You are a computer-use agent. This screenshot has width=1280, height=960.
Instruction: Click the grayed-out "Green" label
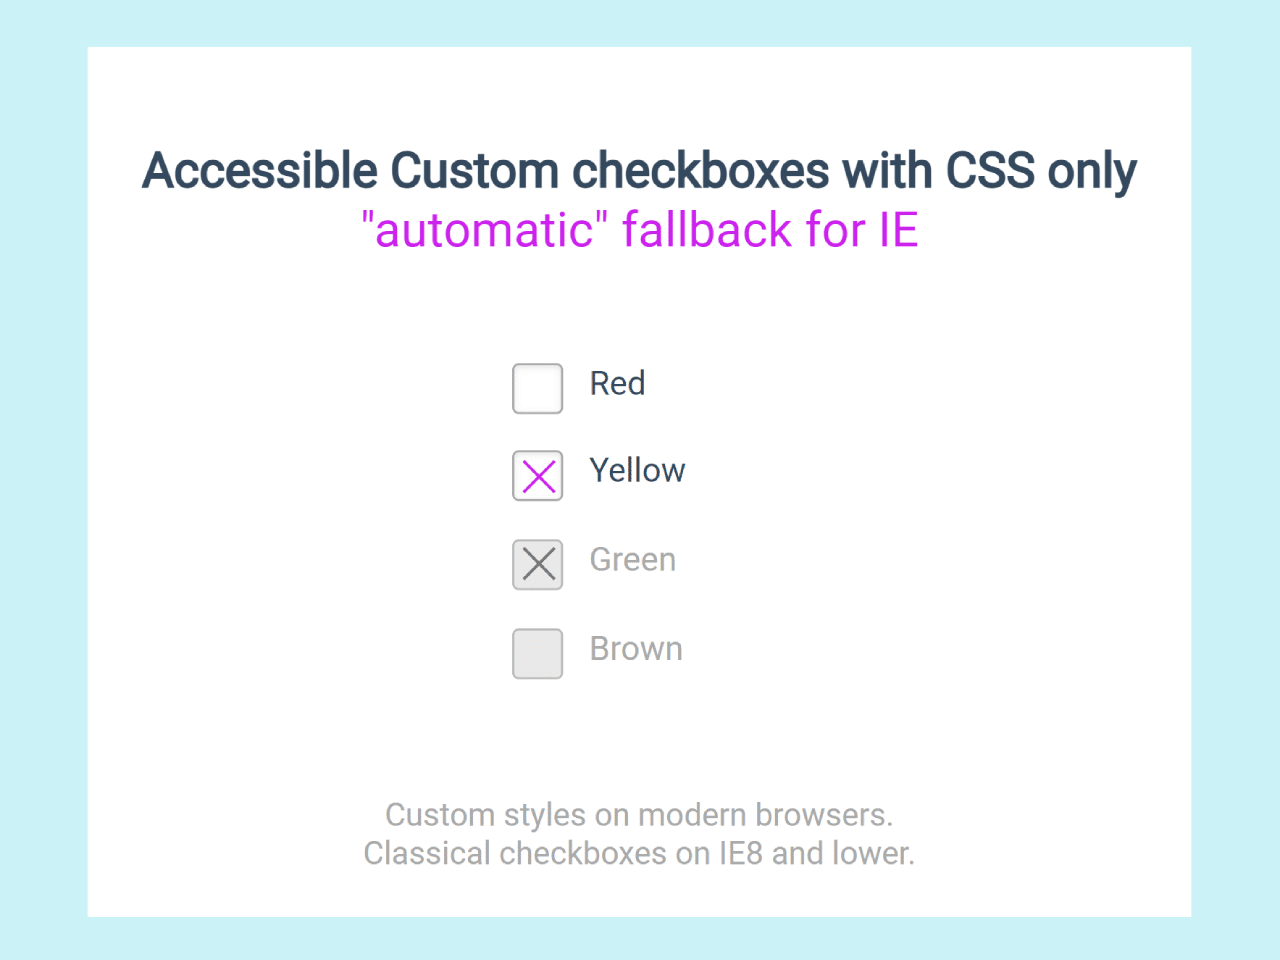point(632,560)
